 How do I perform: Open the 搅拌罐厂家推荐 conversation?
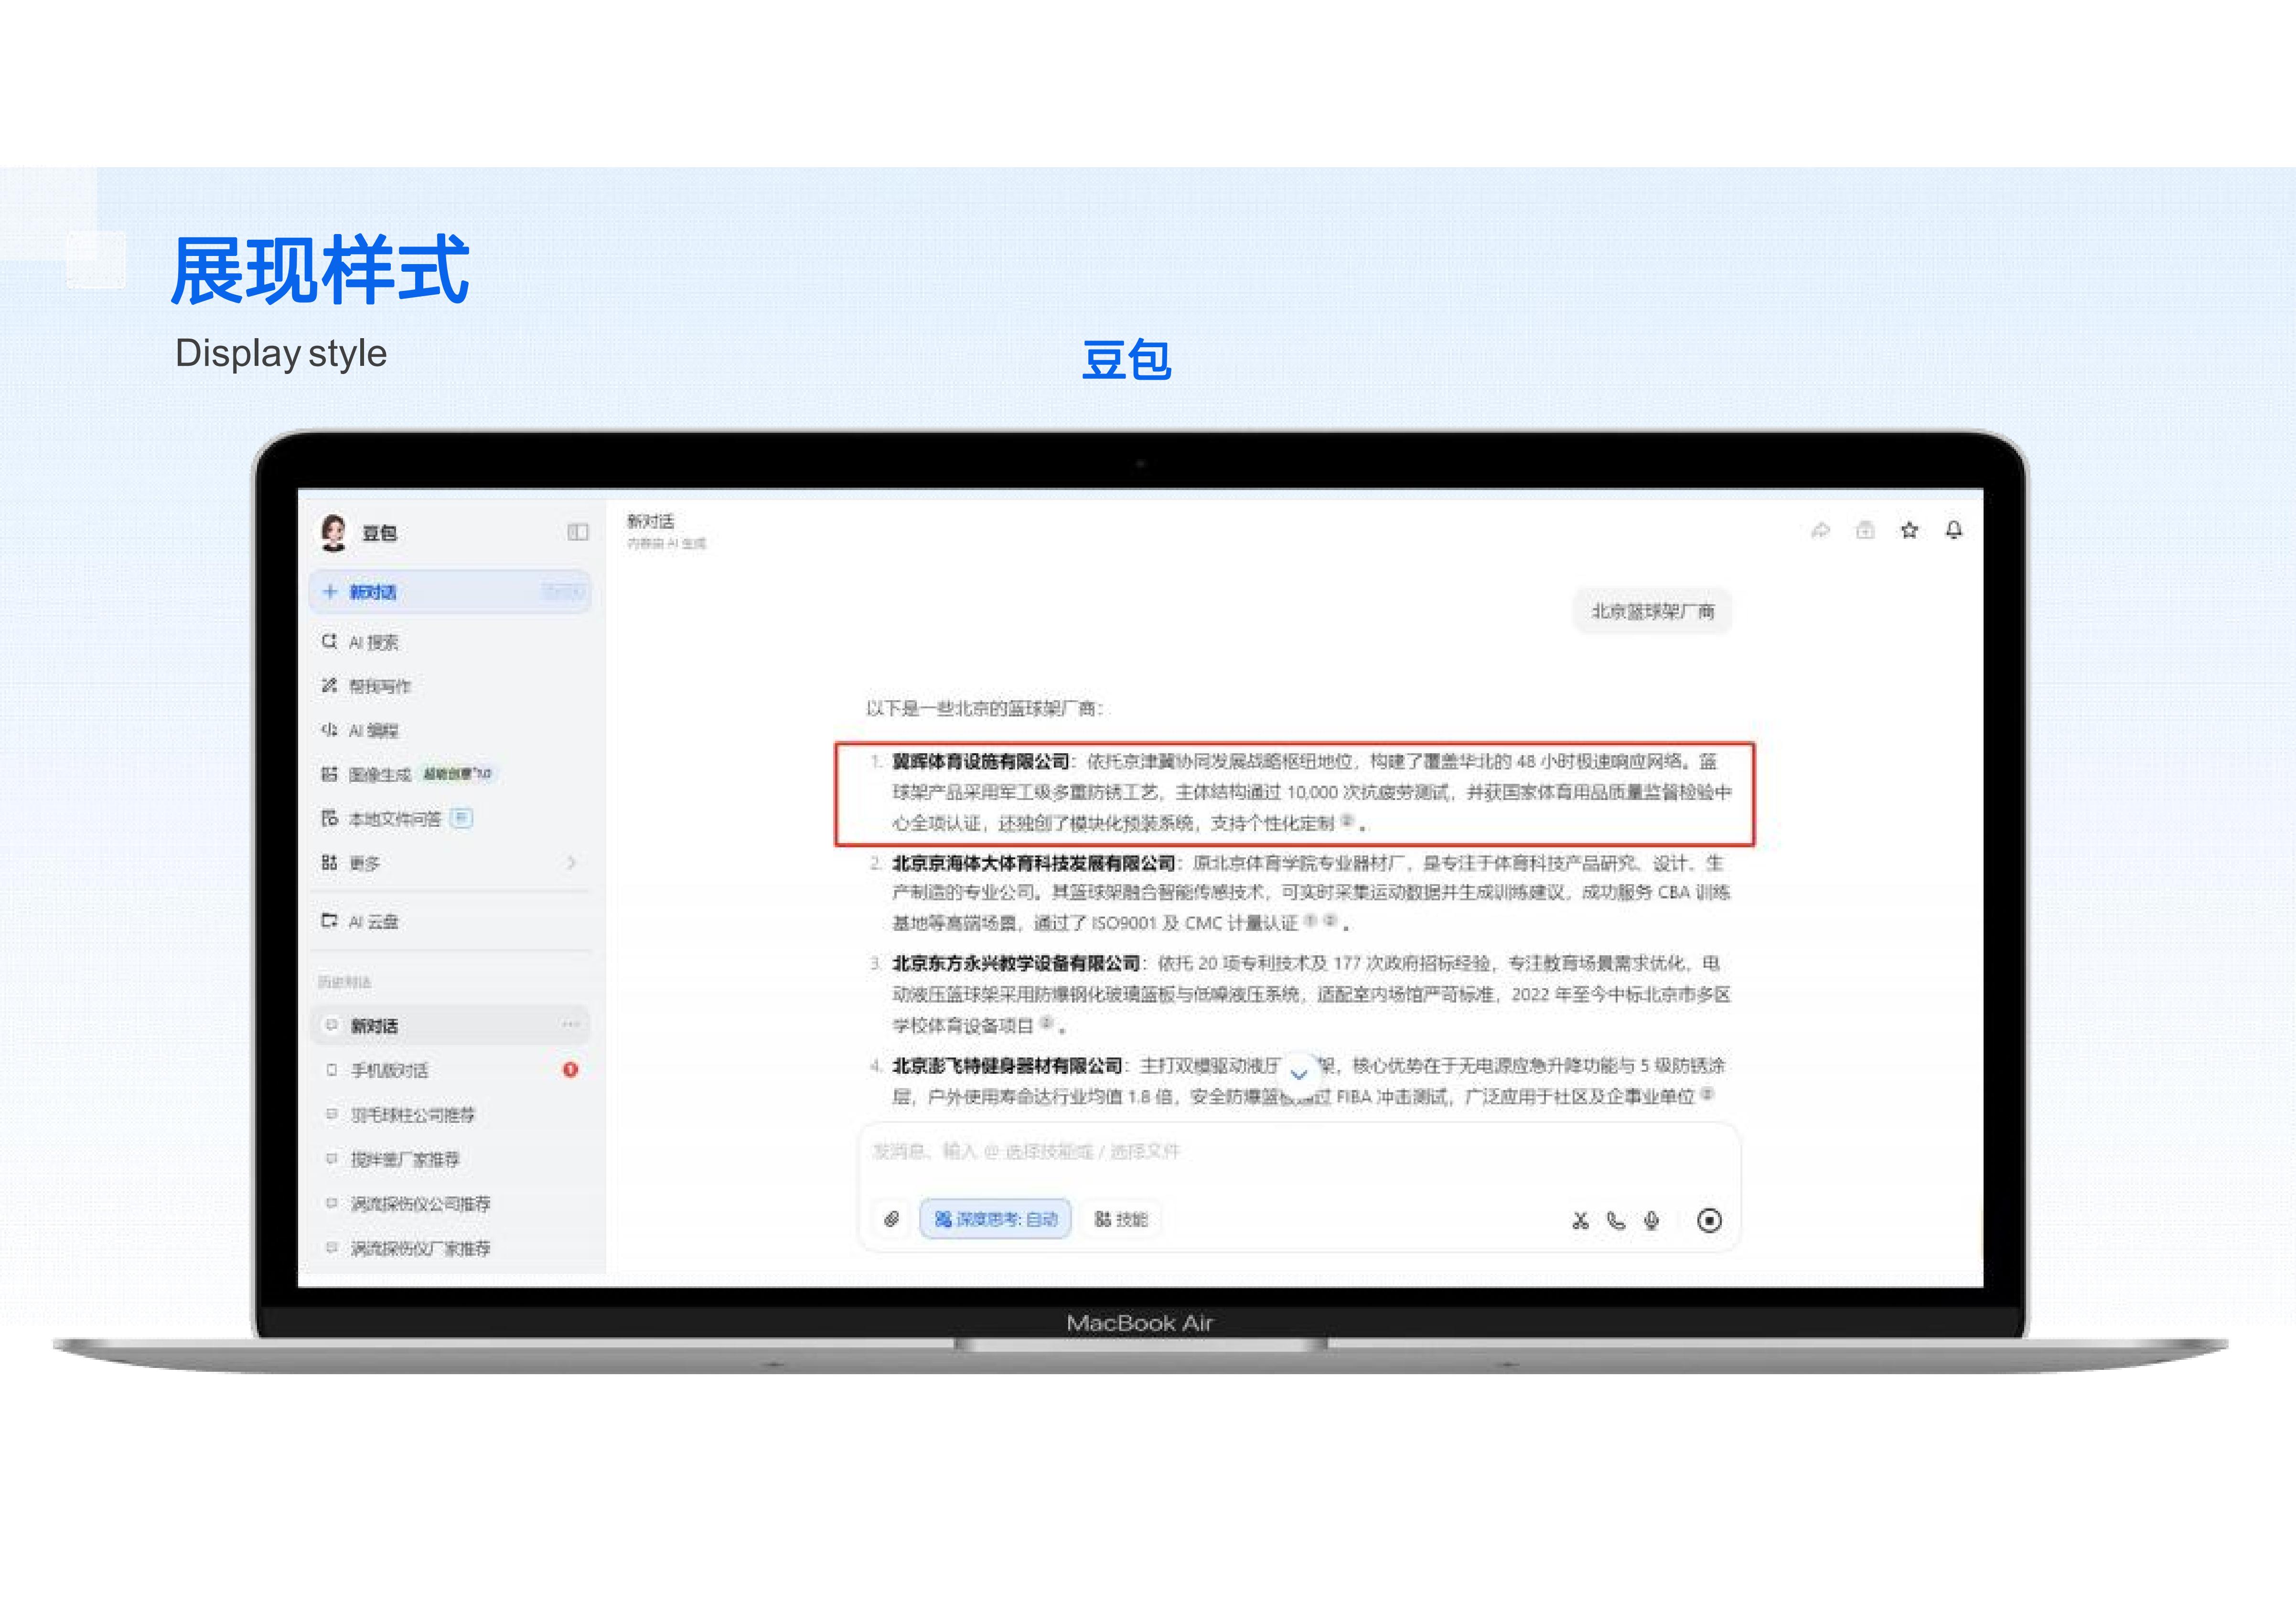point(405,1159)
